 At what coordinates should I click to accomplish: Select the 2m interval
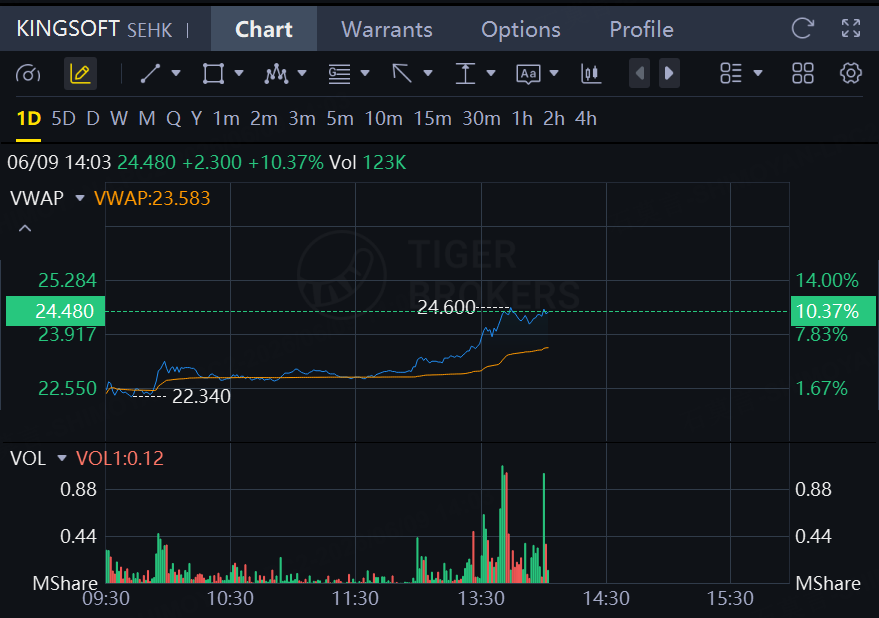point(263,119)
